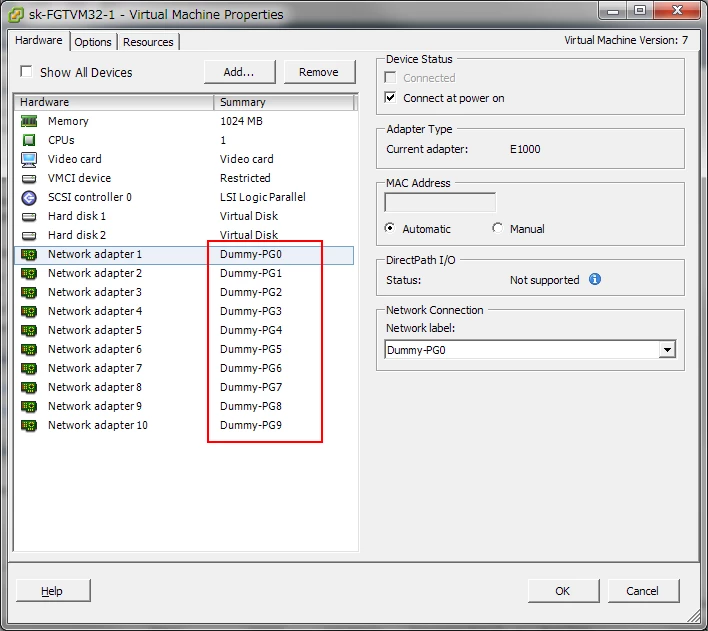Click the Remove button
The height and width of the screenshot is (631, 708).
click(x=319, y=72)
